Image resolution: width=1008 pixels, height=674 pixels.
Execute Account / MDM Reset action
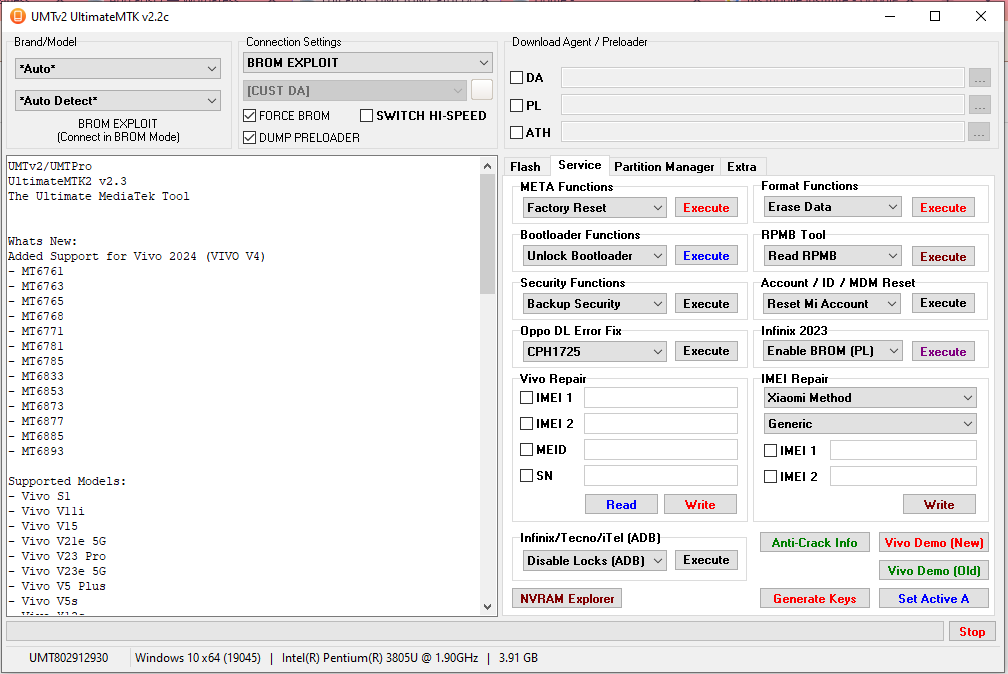pyautogui.click(x=943, y=303)
